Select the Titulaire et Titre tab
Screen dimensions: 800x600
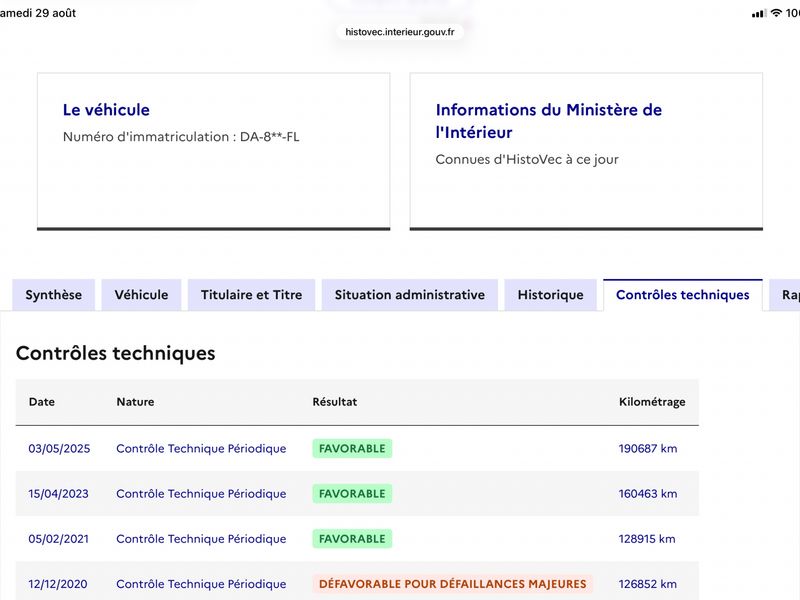[x=252, y=295]
